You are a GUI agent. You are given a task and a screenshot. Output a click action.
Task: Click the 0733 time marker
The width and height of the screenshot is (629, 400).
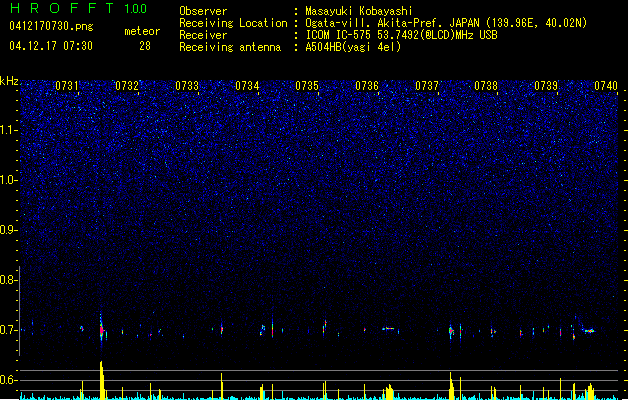click(187, 86)
